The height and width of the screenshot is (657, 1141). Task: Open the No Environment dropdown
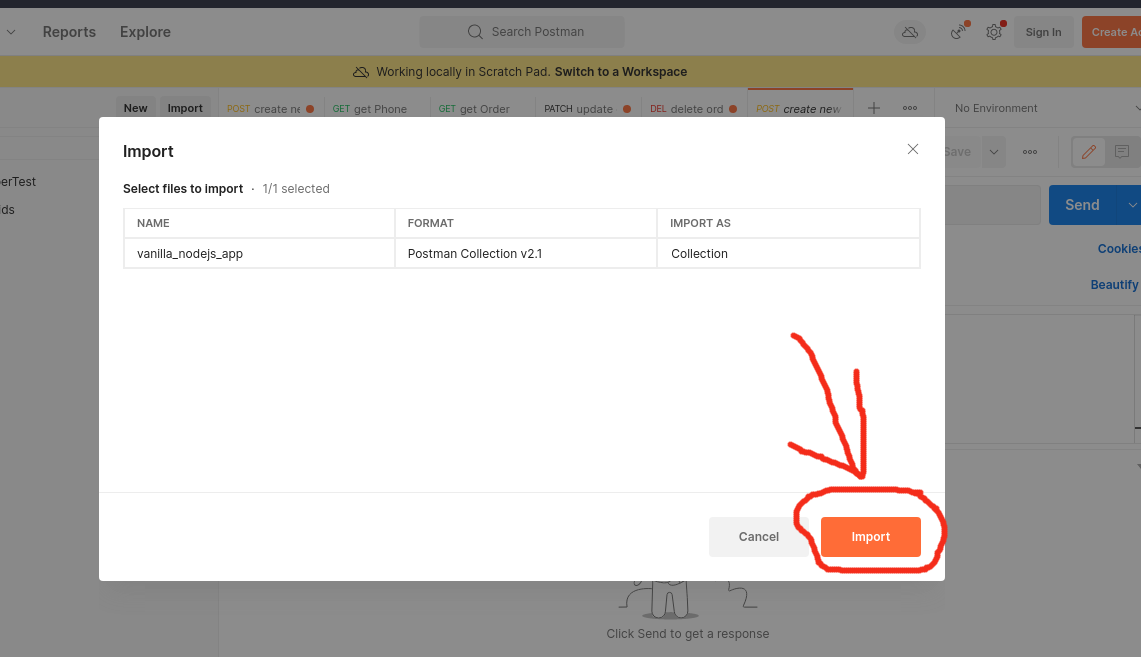(1039, 108)
